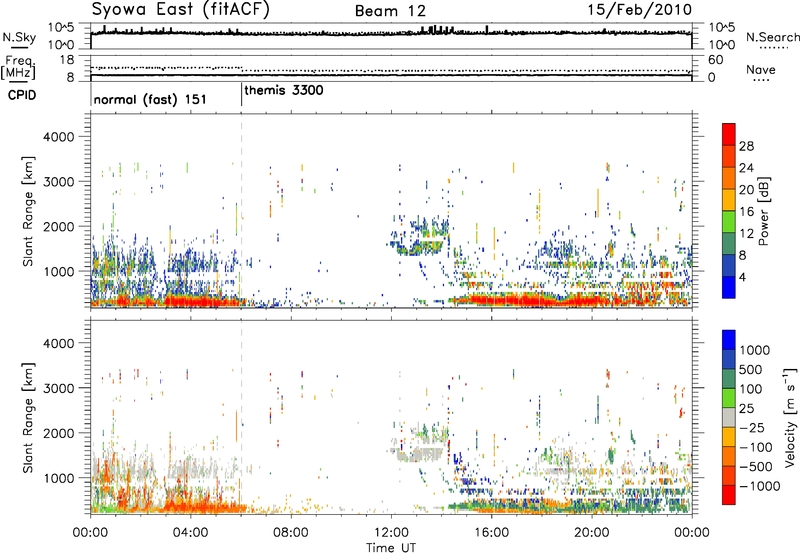Pick the 16–20 dB yellow Power segment
The height and width of the screenshot is (554, 800).
[x=729, y=200]
